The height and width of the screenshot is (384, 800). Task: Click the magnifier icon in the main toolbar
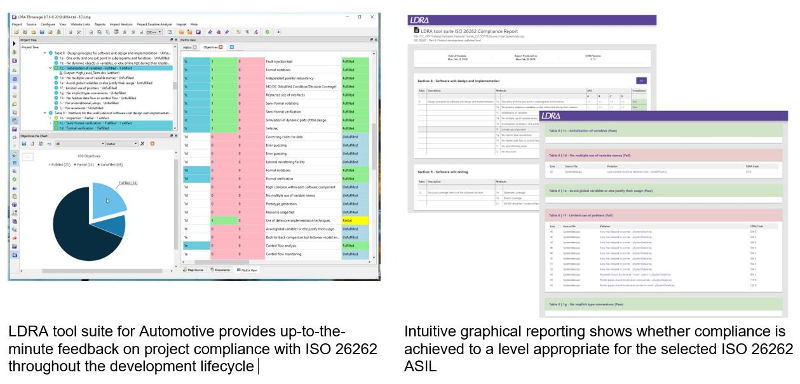pos(99,32)
